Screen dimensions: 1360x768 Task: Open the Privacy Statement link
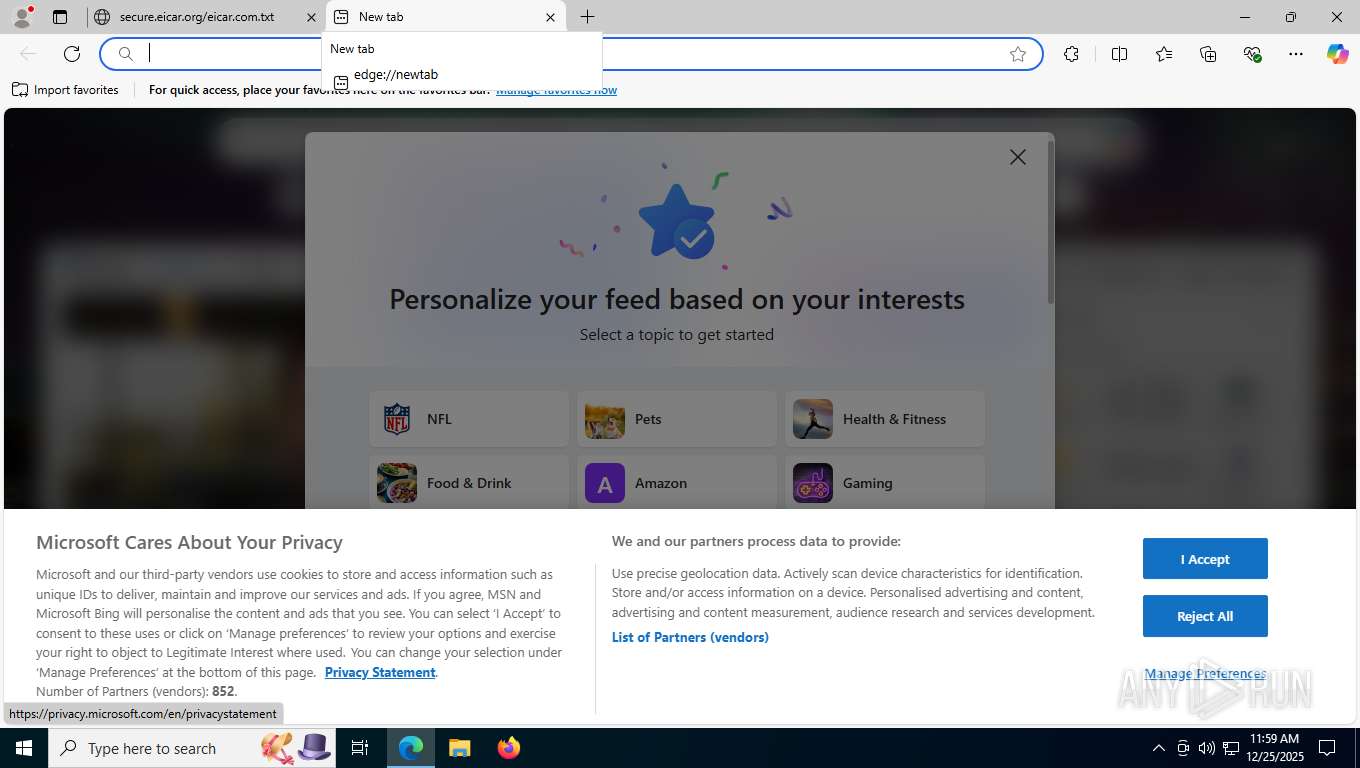(380, 672)
